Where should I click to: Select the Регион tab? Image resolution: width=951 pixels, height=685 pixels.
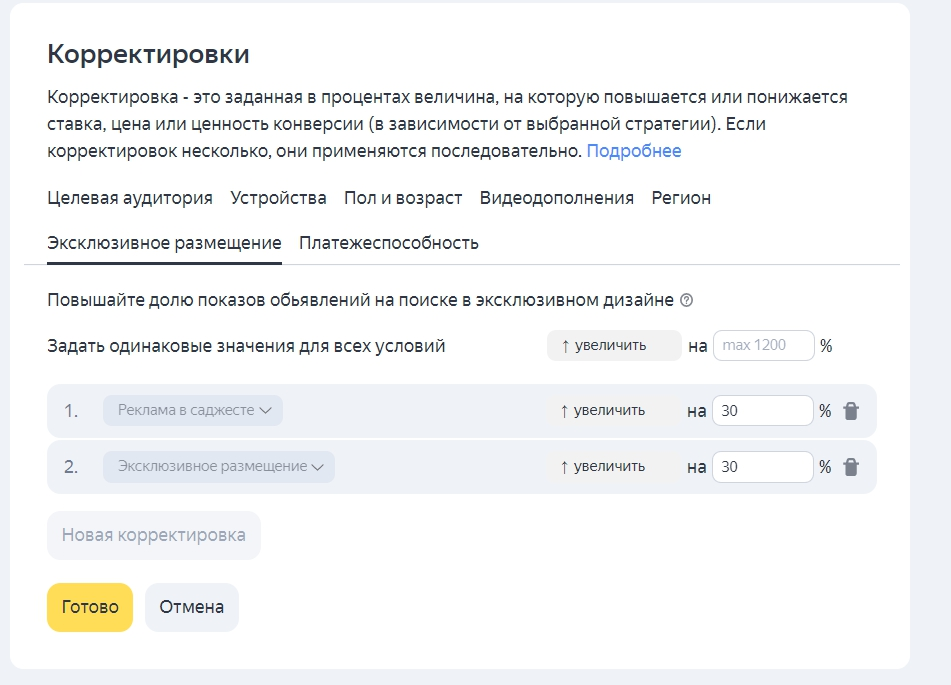681,198
